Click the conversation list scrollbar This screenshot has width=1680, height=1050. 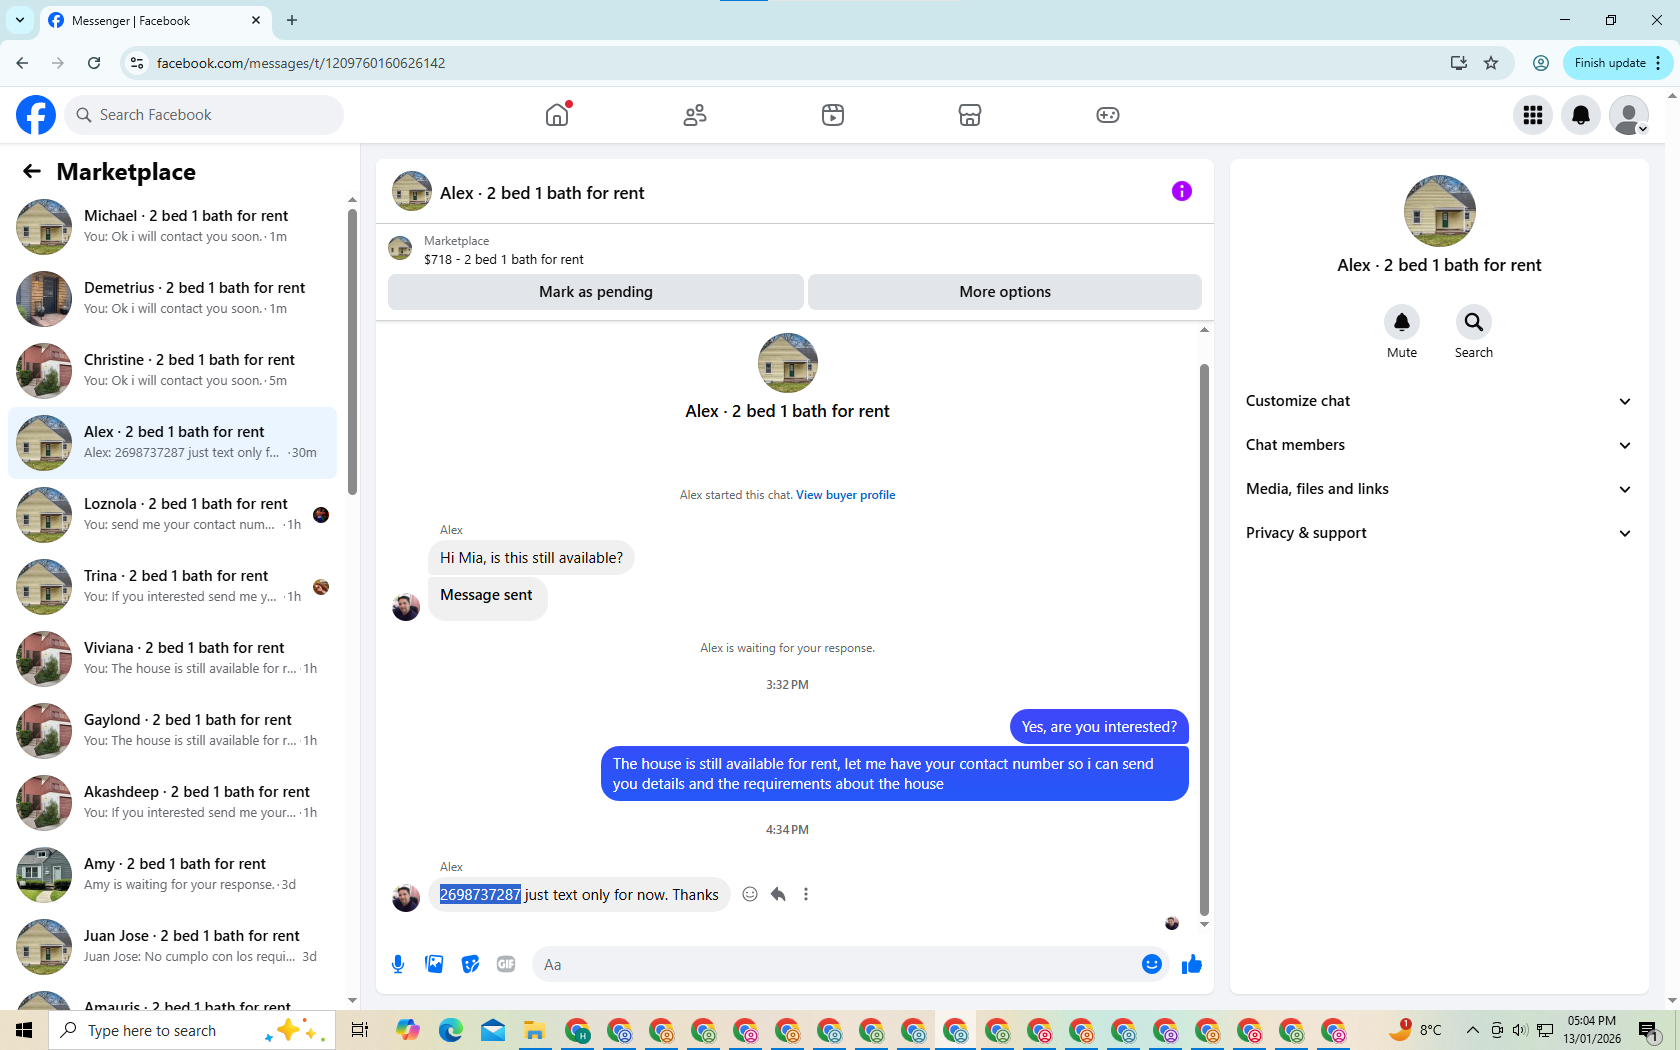point(352,351)
